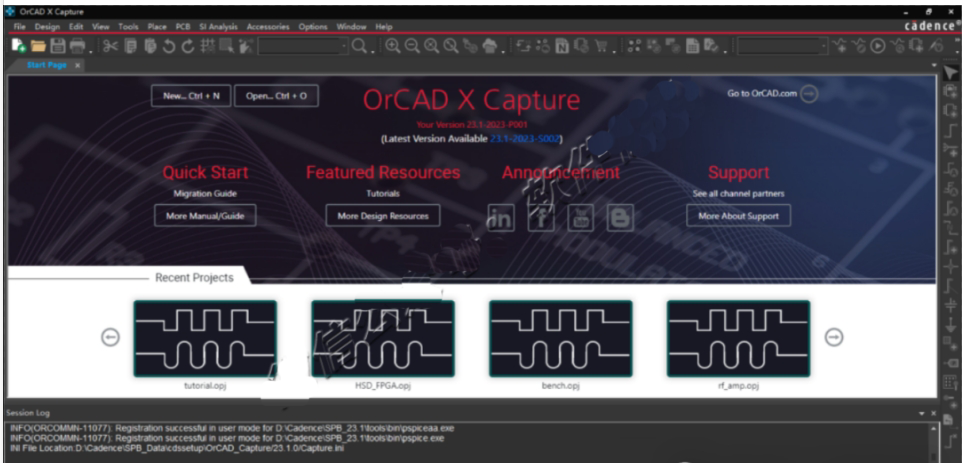Close the Start Page tab
962x463 pixels.
click(77, 65)
